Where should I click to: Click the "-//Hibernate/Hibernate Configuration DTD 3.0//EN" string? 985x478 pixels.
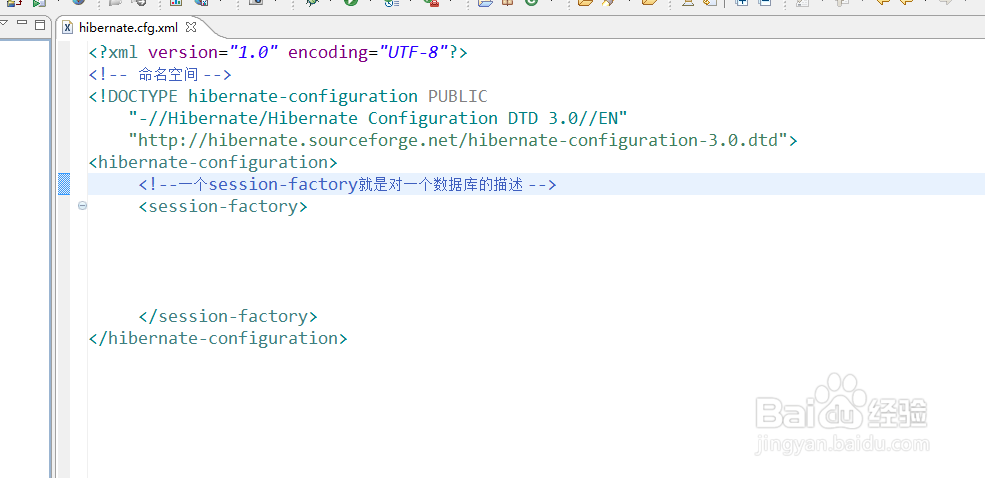click(x=378, y=118)
